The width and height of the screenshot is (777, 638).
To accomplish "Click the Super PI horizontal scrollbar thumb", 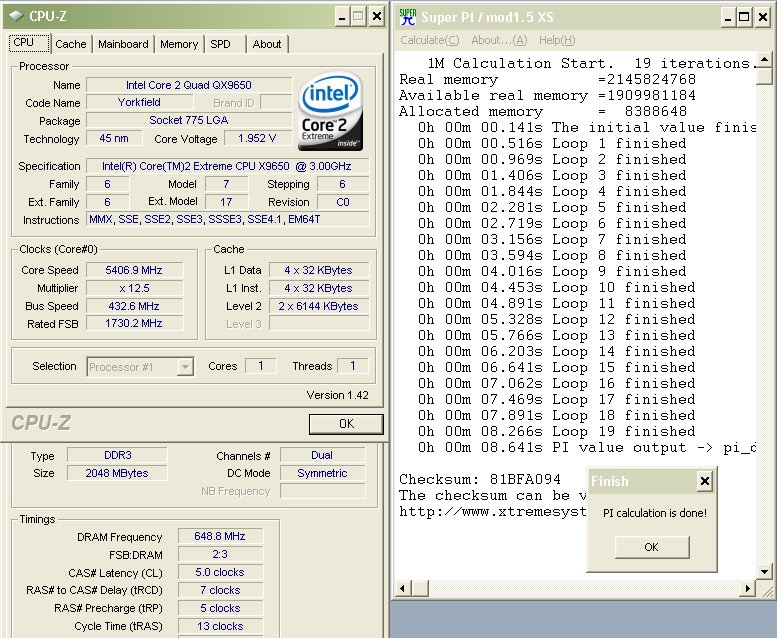I will pos(420,588).
